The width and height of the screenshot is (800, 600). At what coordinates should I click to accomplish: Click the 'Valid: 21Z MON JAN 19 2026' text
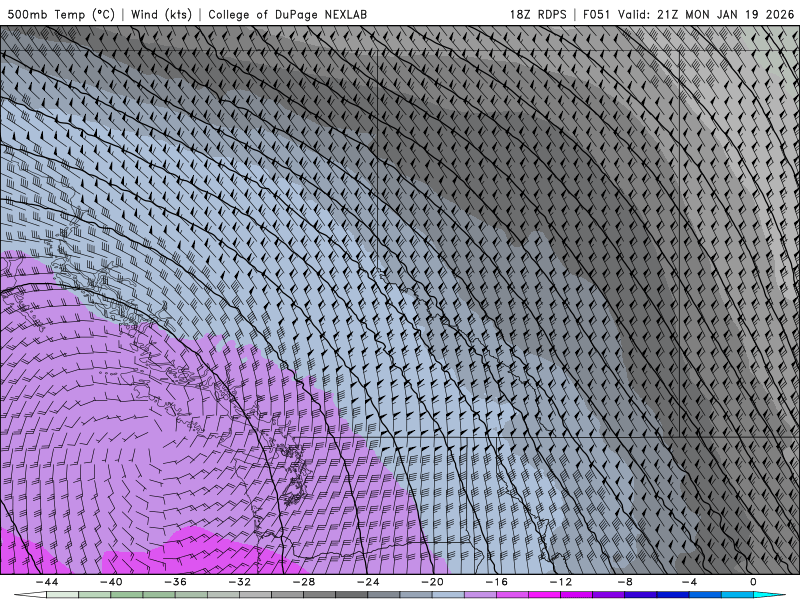point(706,14)
